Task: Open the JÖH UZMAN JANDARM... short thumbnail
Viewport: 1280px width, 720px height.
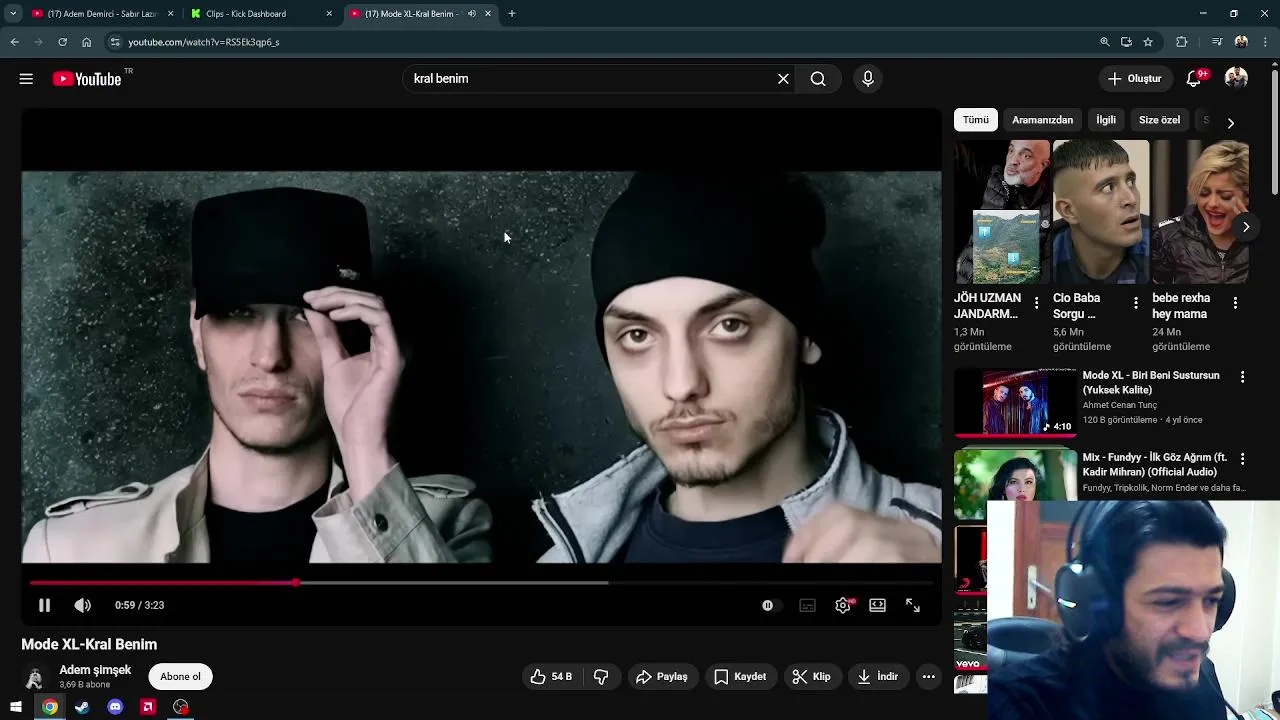Action: 1002,212
